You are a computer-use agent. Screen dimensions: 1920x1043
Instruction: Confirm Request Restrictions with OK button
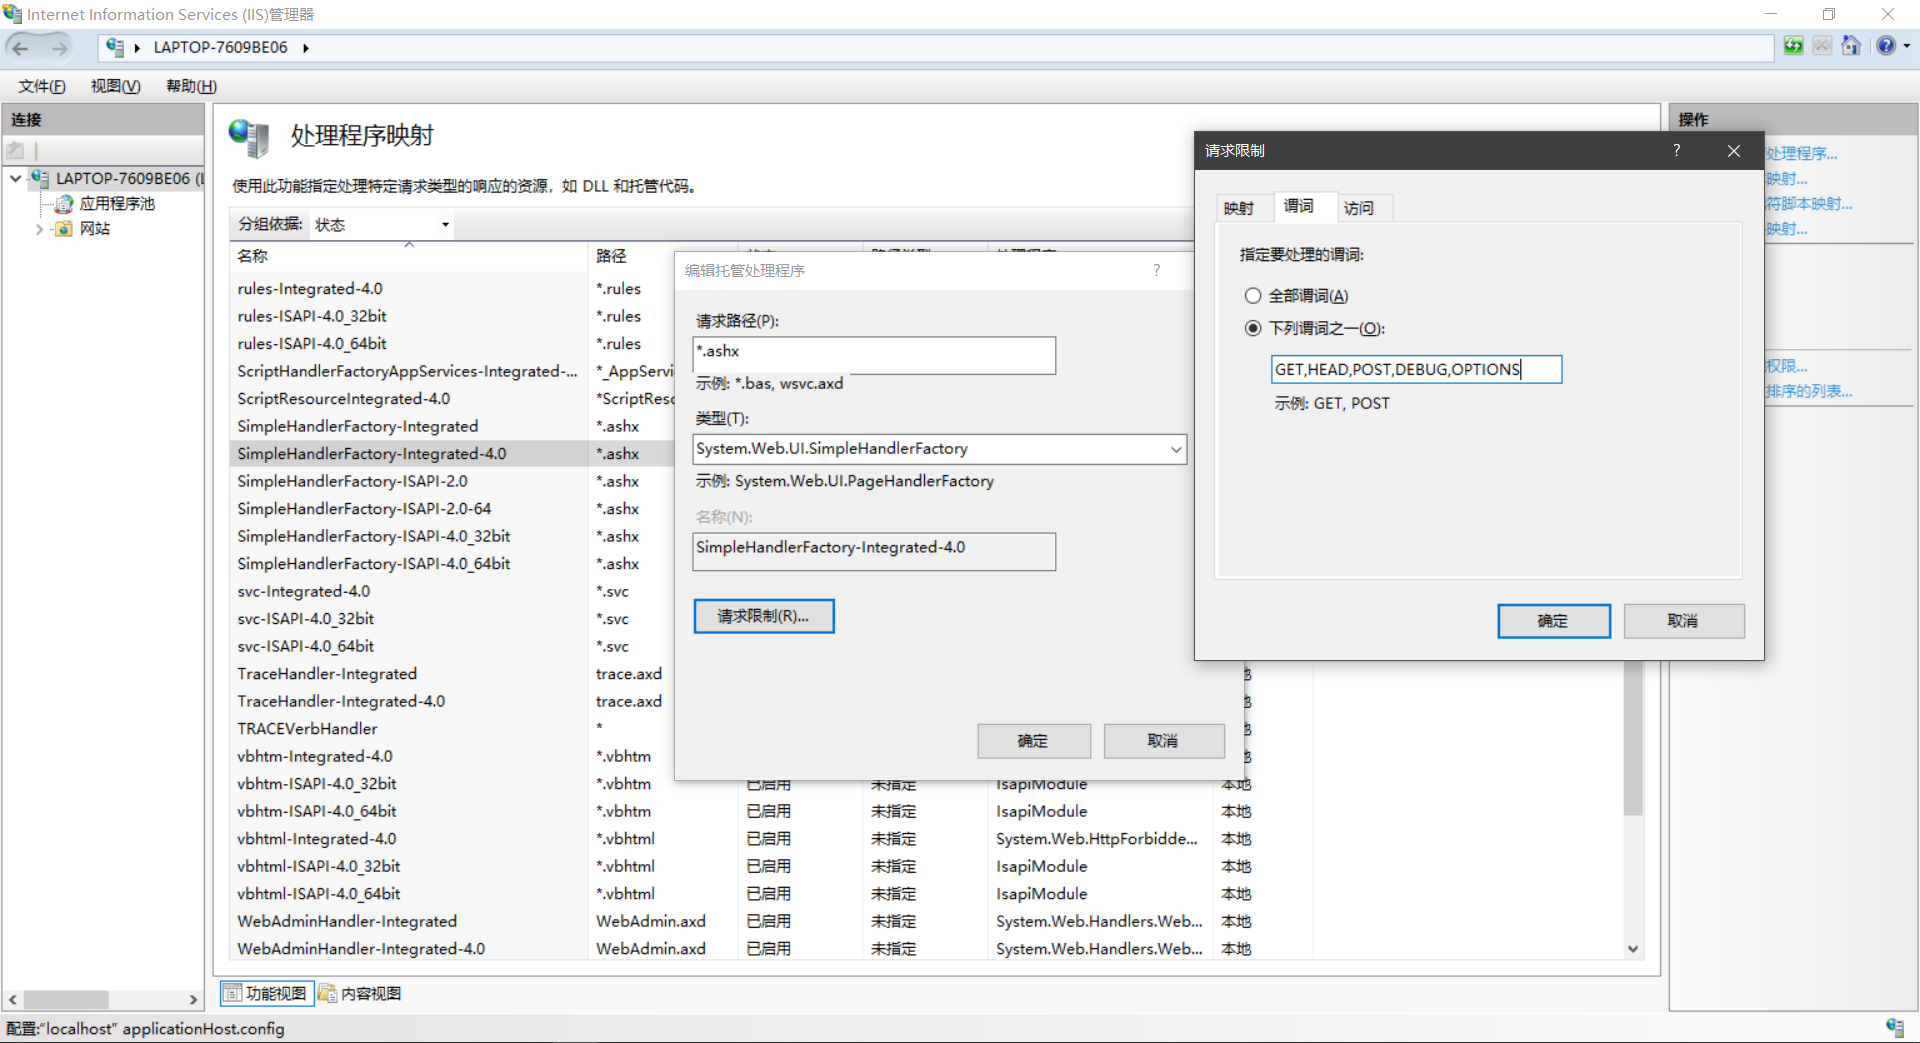[1553, 621]
